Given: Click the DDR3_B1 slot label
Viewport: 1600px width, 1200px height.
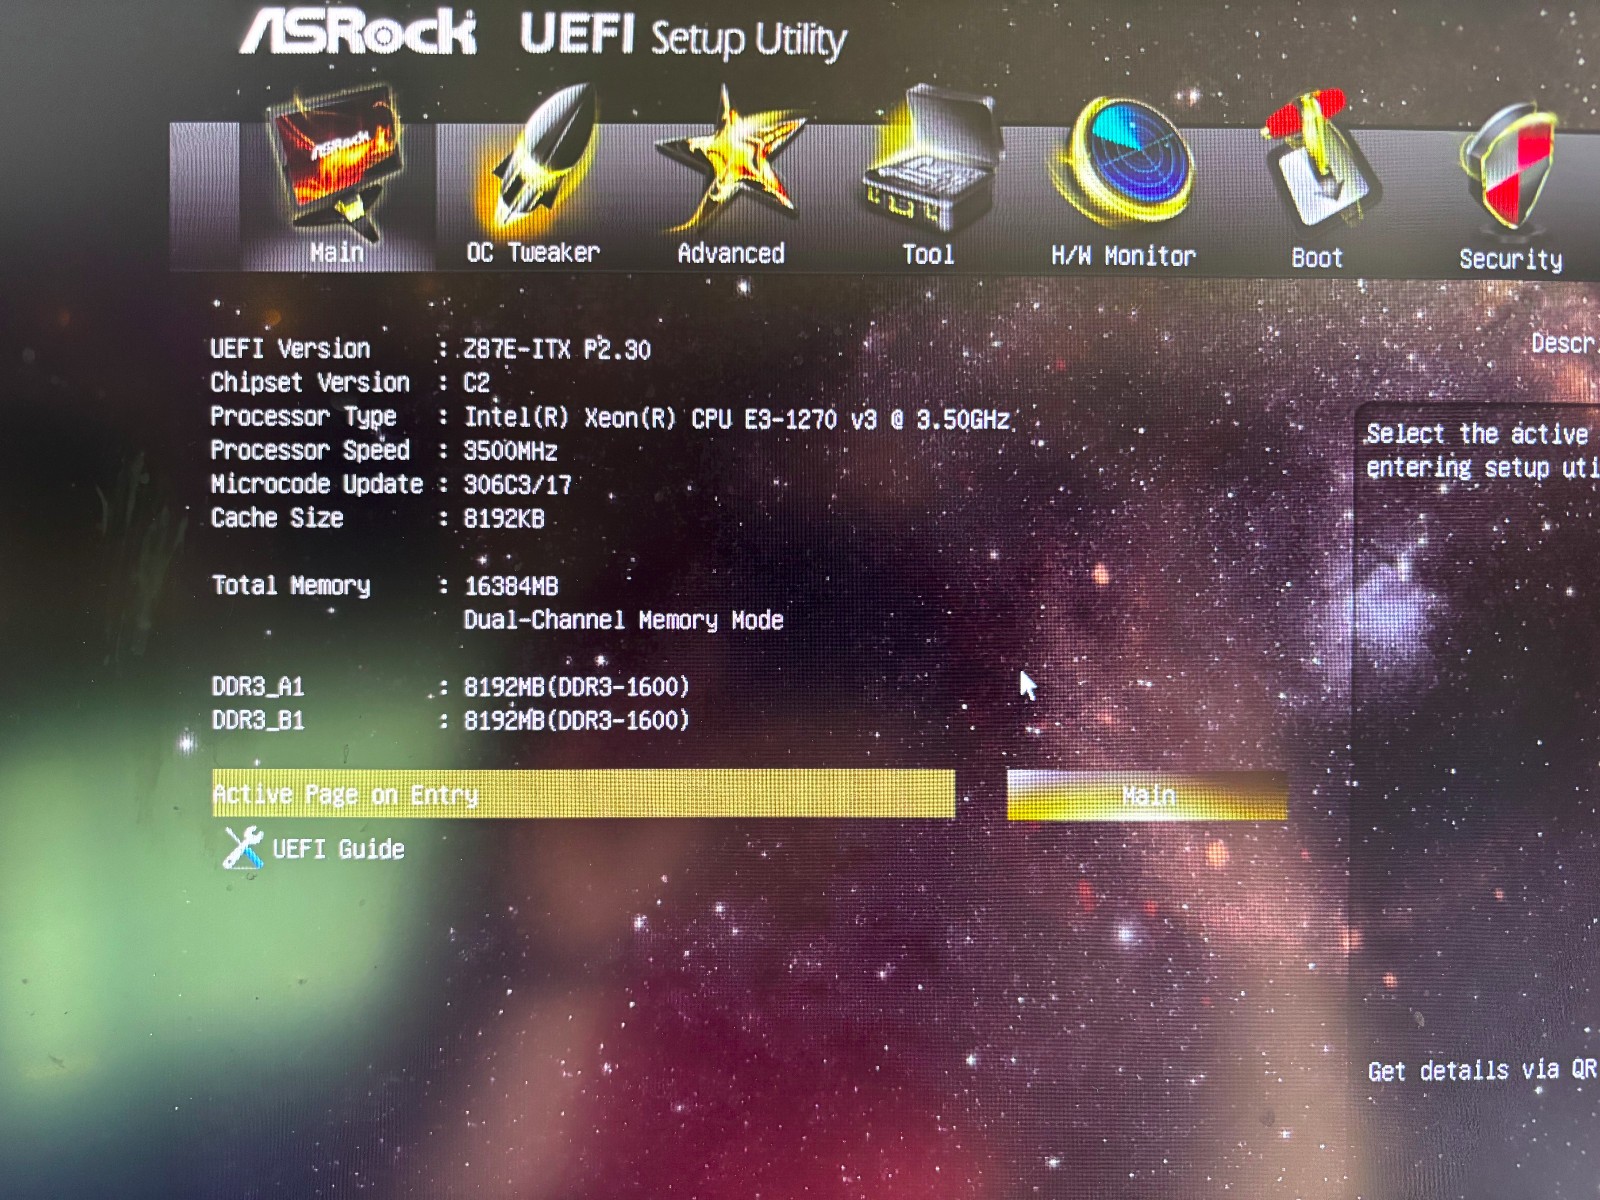Looking at the screenshot, I should coord(258,721).
